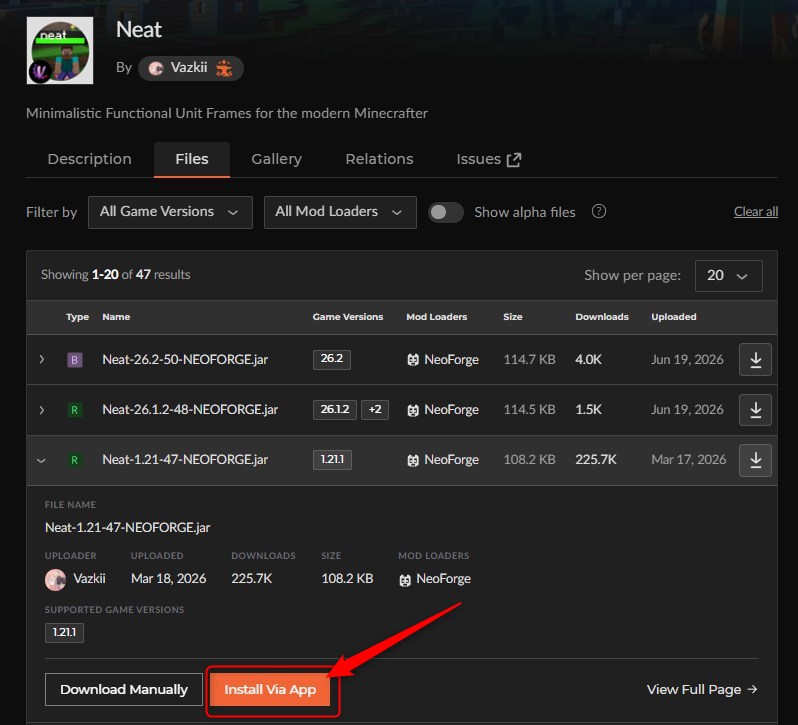Open the Gallery tab
798x725 pixels.
coord(276,159)
